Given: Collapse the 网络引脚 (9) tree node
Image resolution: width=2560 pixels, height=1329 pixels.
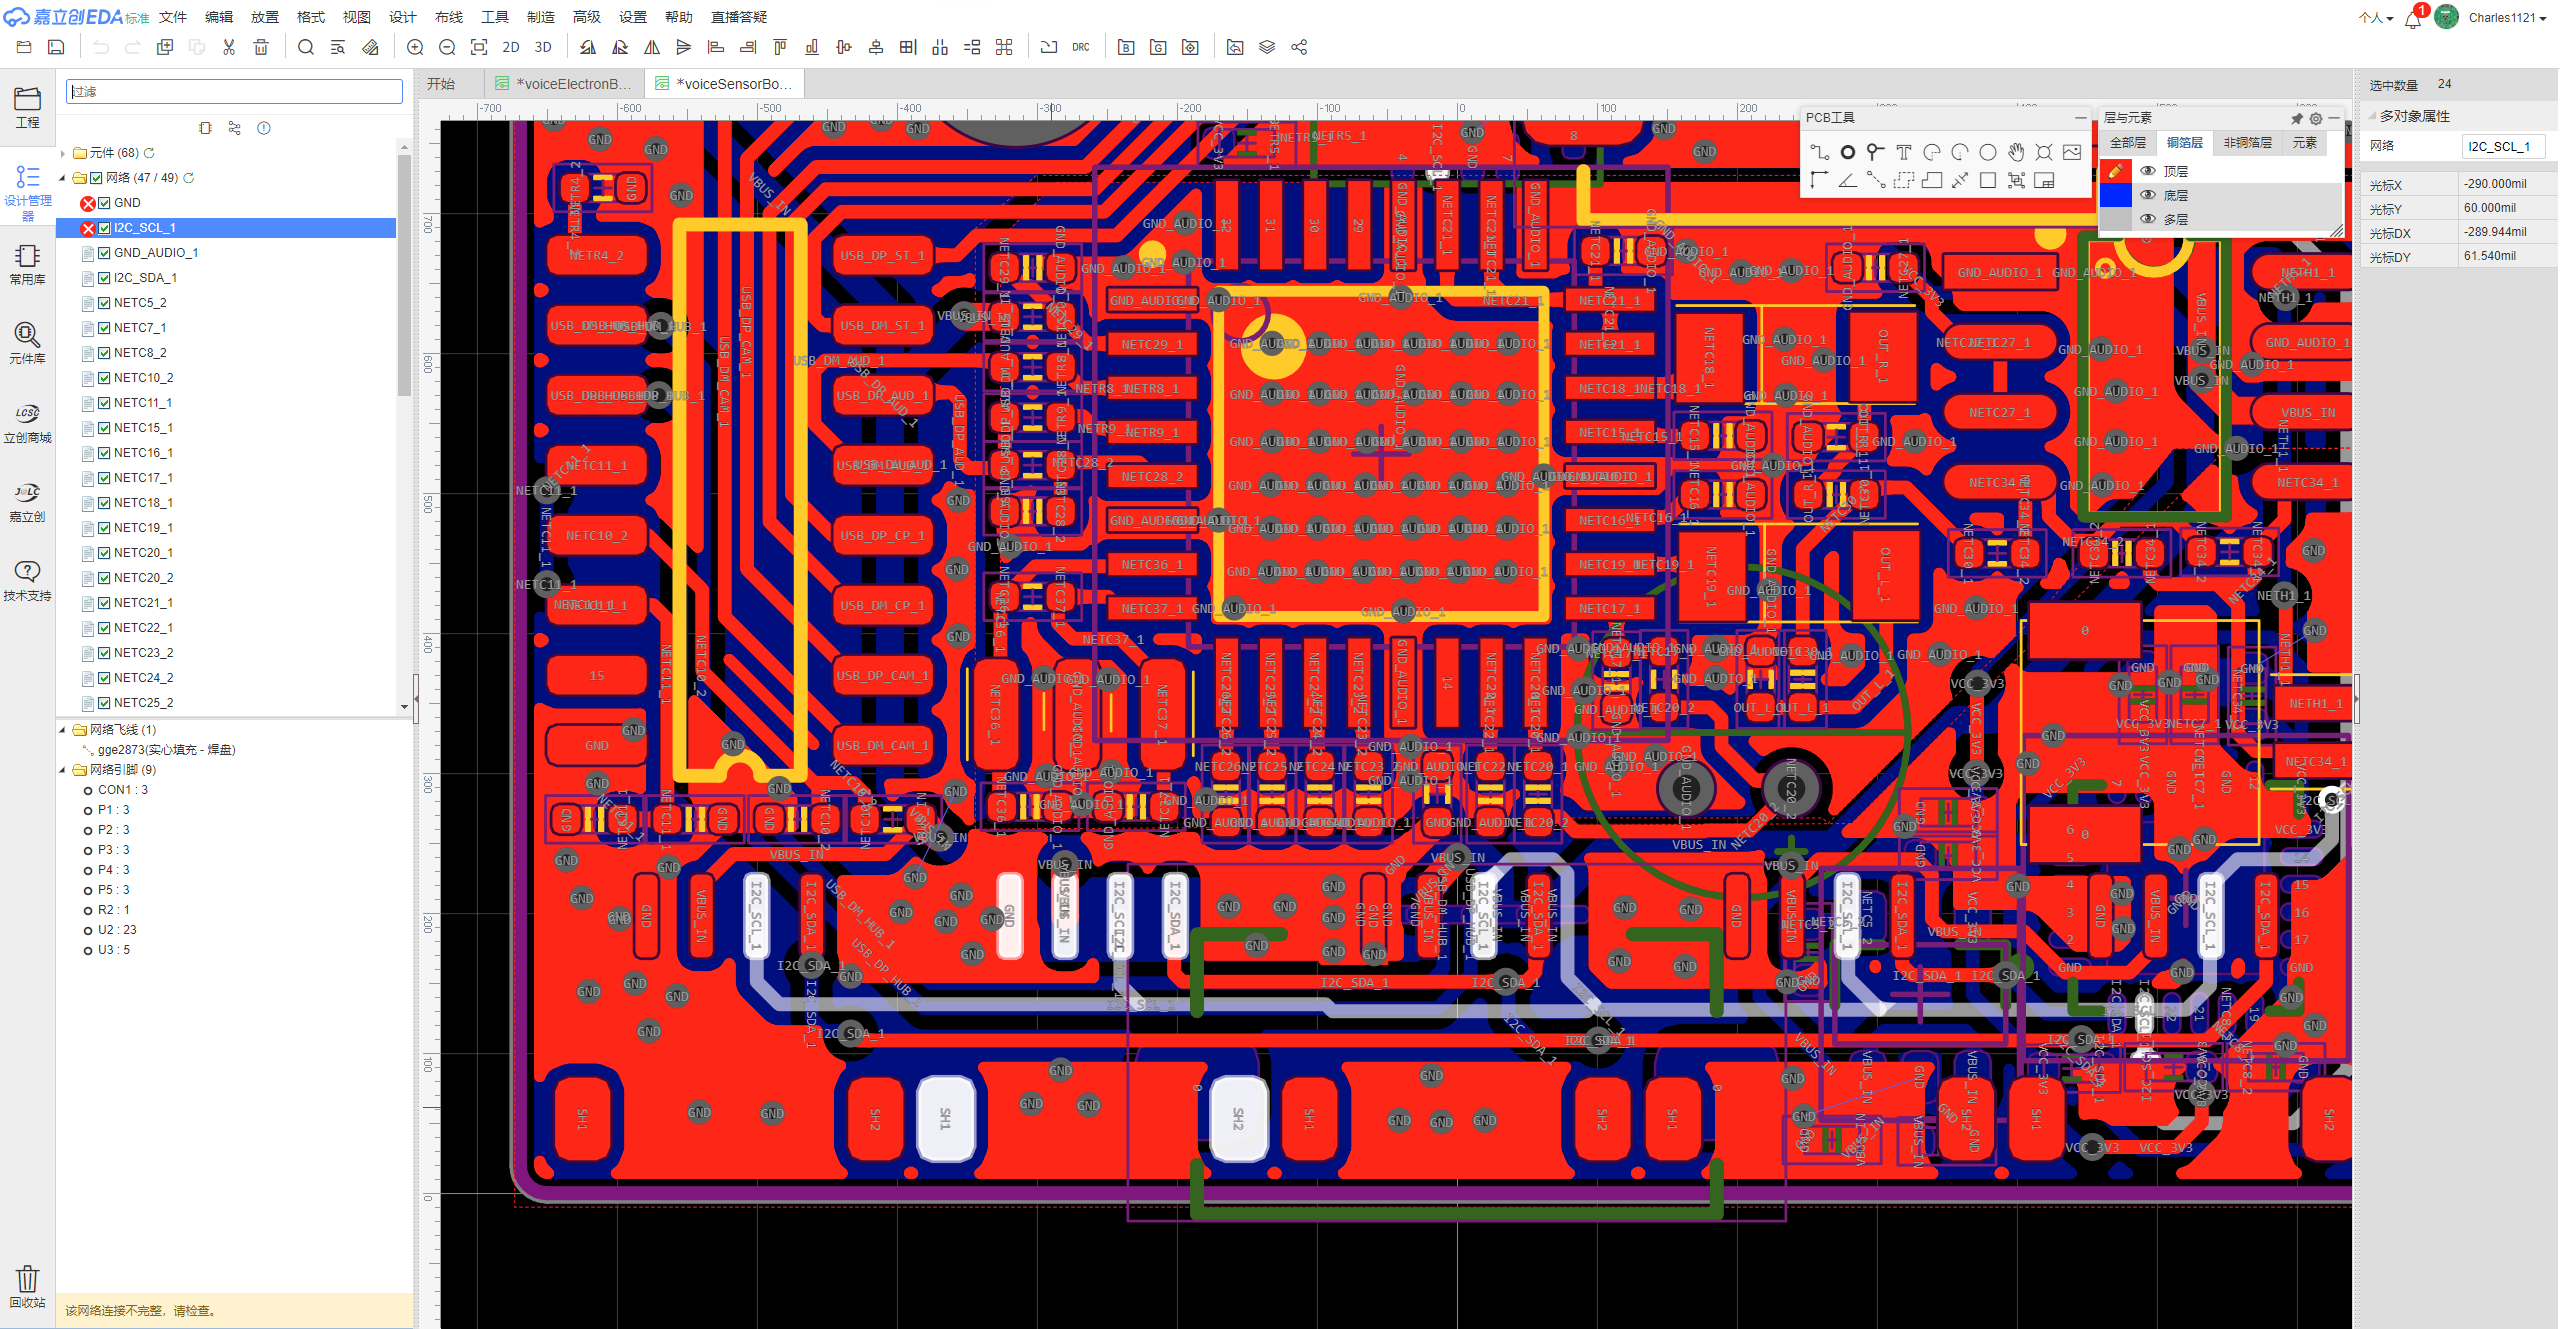Looking at the screenshot, I should 63,770.
